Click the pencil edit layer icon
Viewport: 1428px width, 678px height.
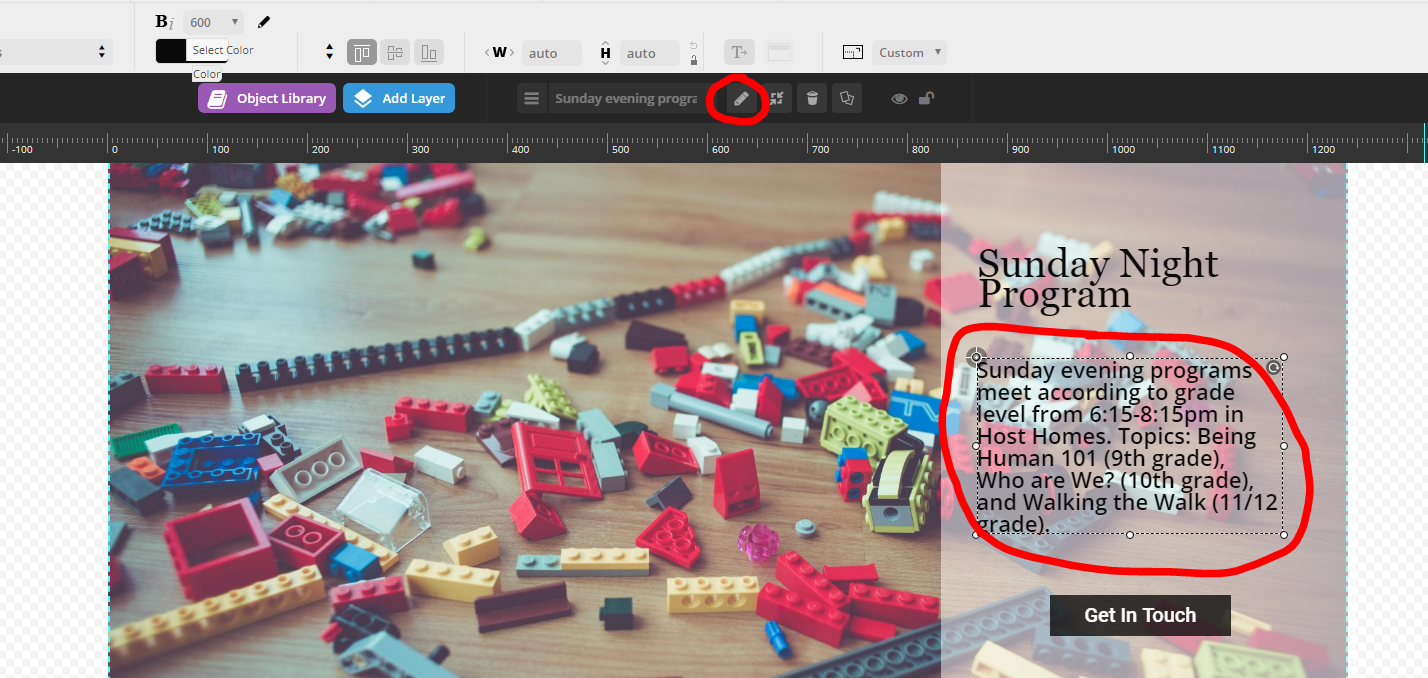click(x=741, y=99)
